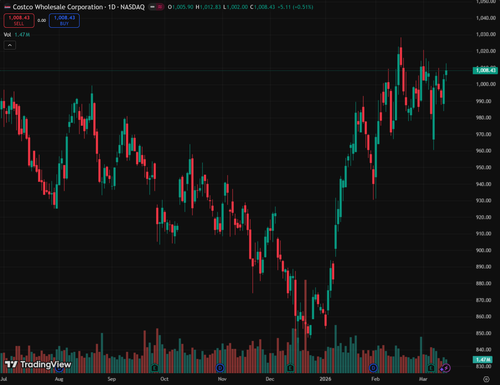This screenshot has height=385, width=500.
Task: Open the dividend marker near Nov
Action: click(220, 368)
